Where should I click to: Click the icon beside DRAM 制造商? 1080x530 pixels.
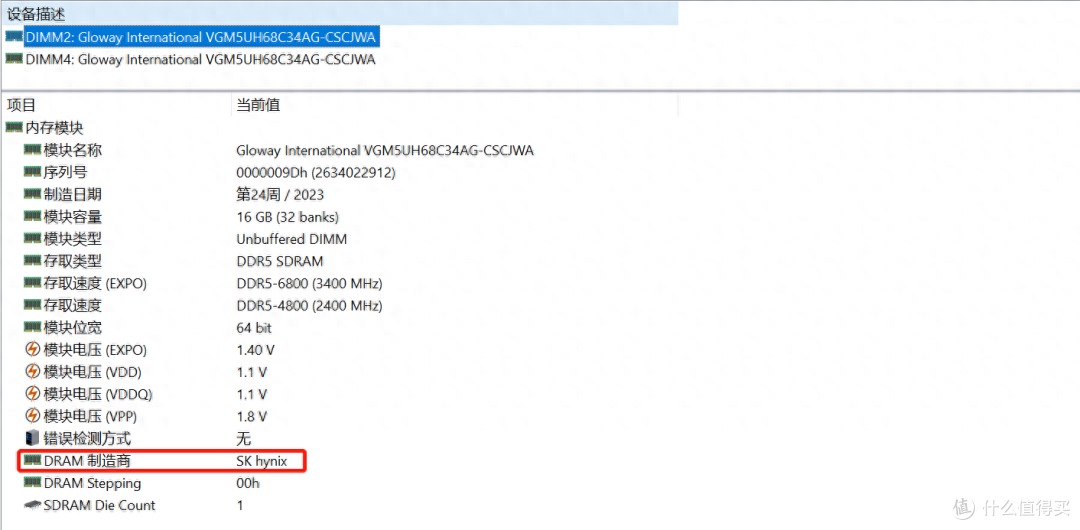[x=32, y=460]
